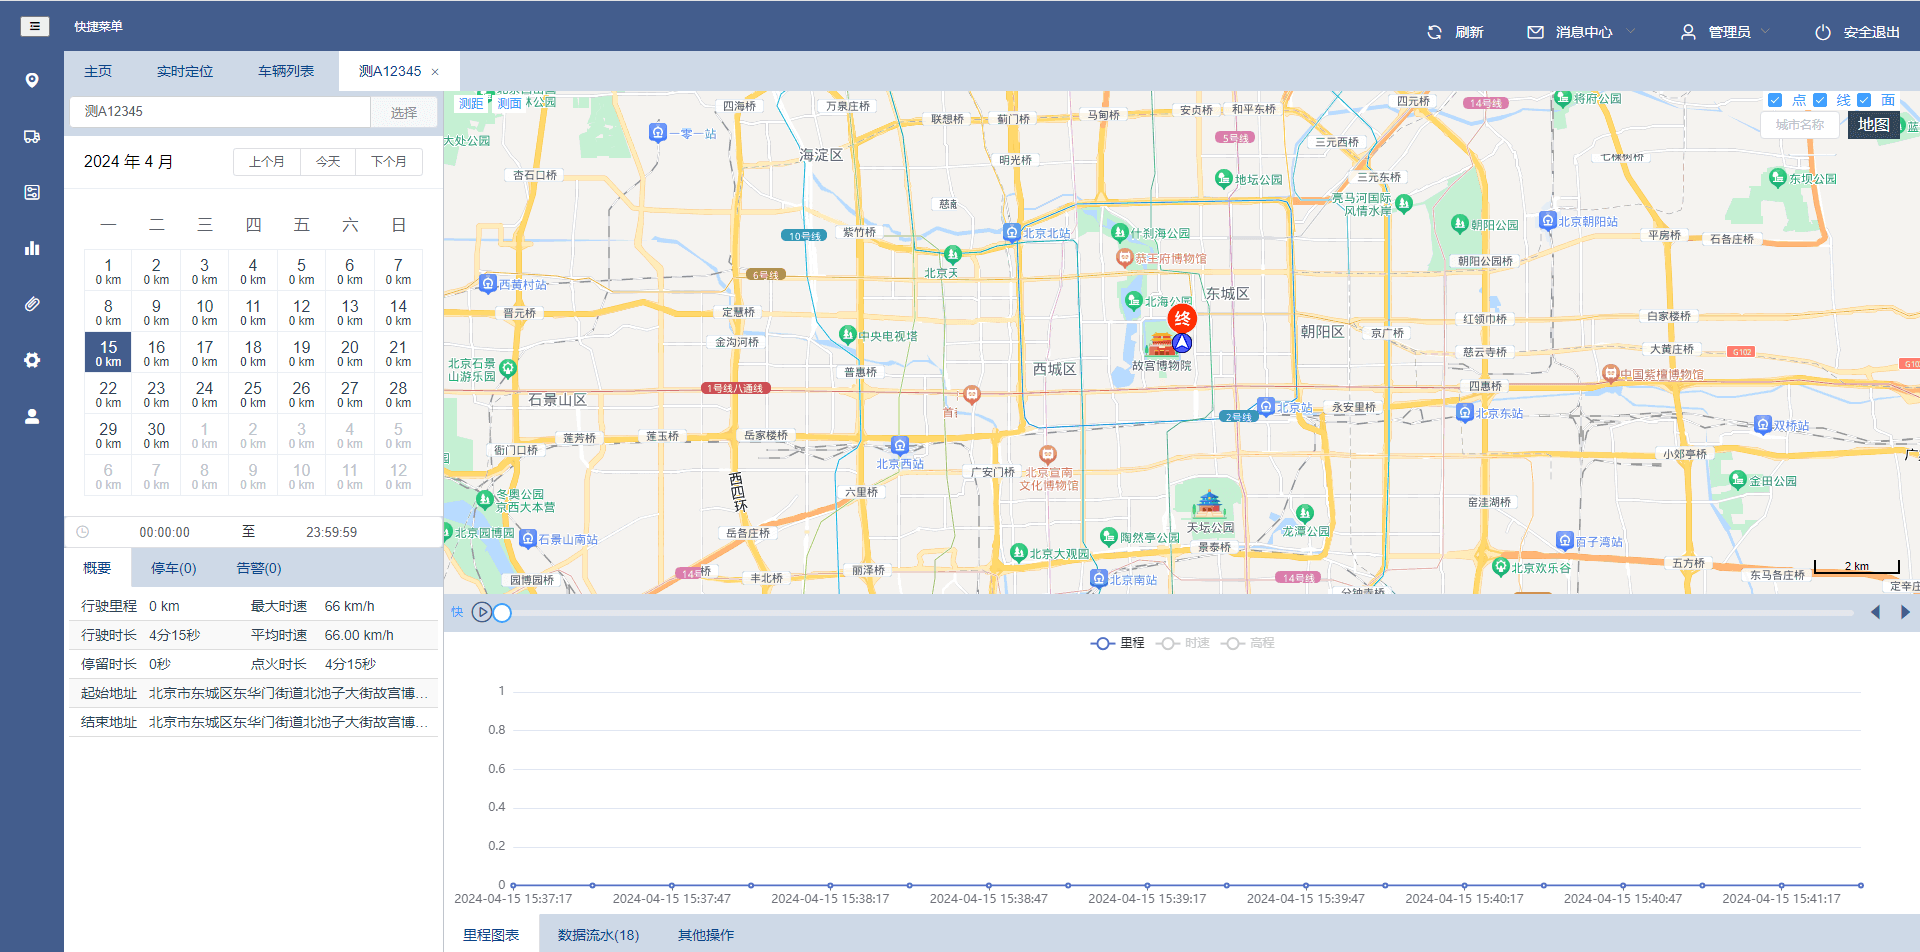Select April 15 in the calendar
1920x952 pixels.
(108, 353)
